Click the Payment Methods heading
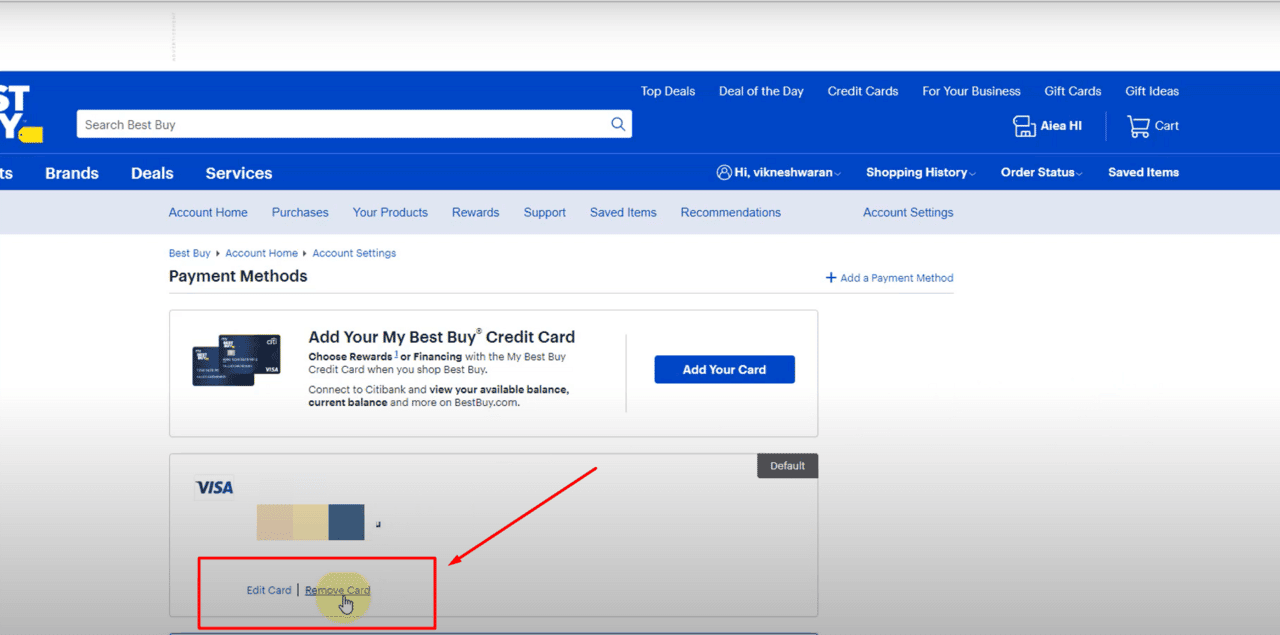 [238, 276]
